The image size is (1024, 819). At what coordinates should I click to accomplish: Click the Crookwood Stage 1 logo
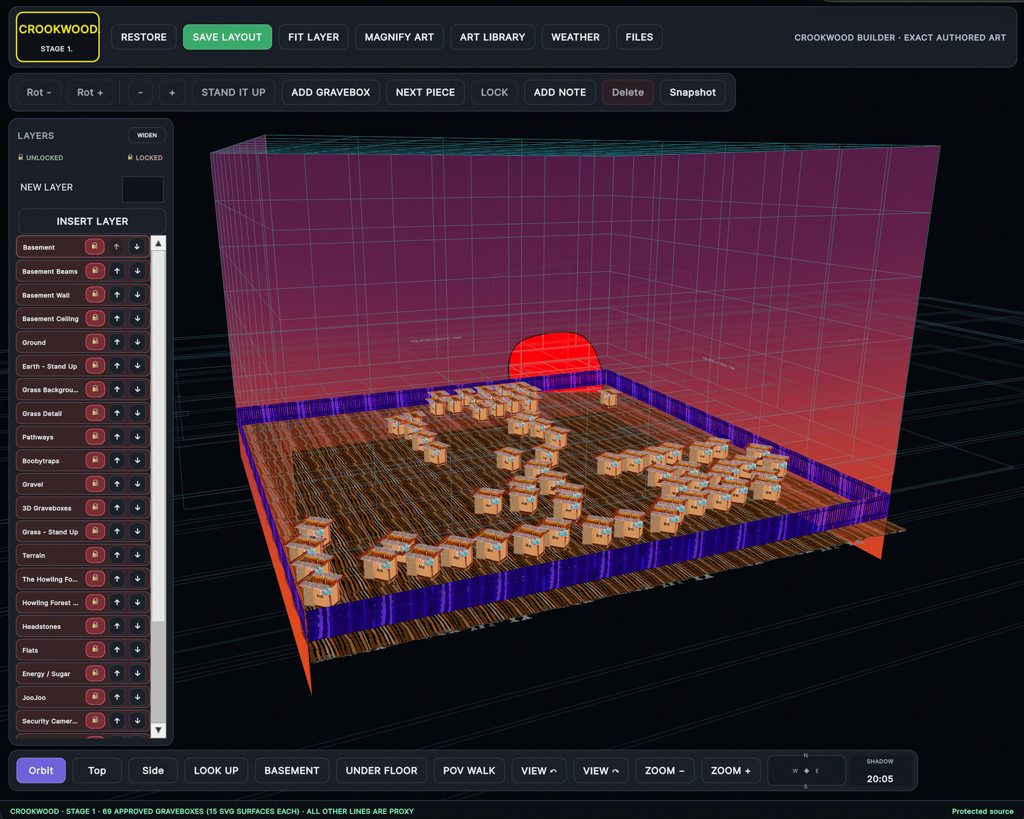(57, 37)
